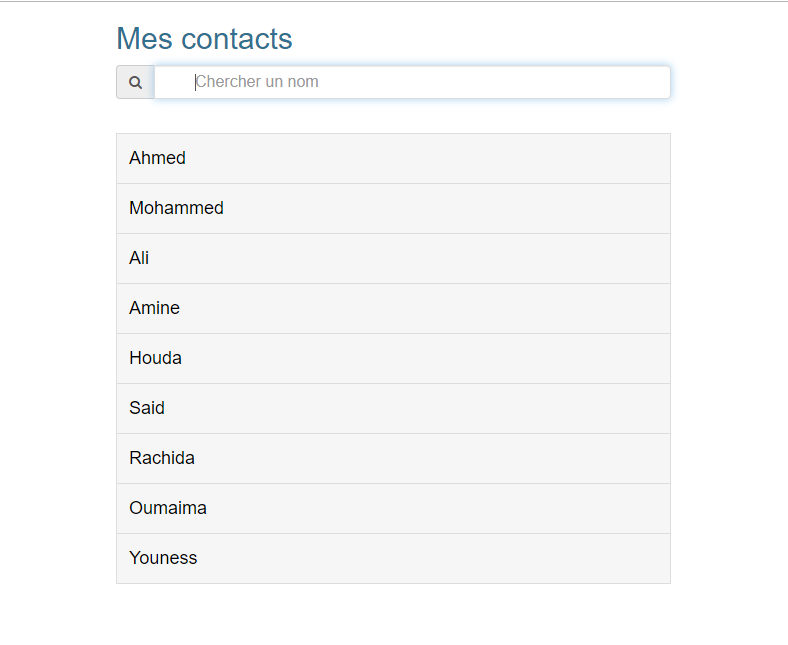Viewport: 788px width, 645px height.
Task: Click the name text 'Ahmed'
Action: [157, 158]
